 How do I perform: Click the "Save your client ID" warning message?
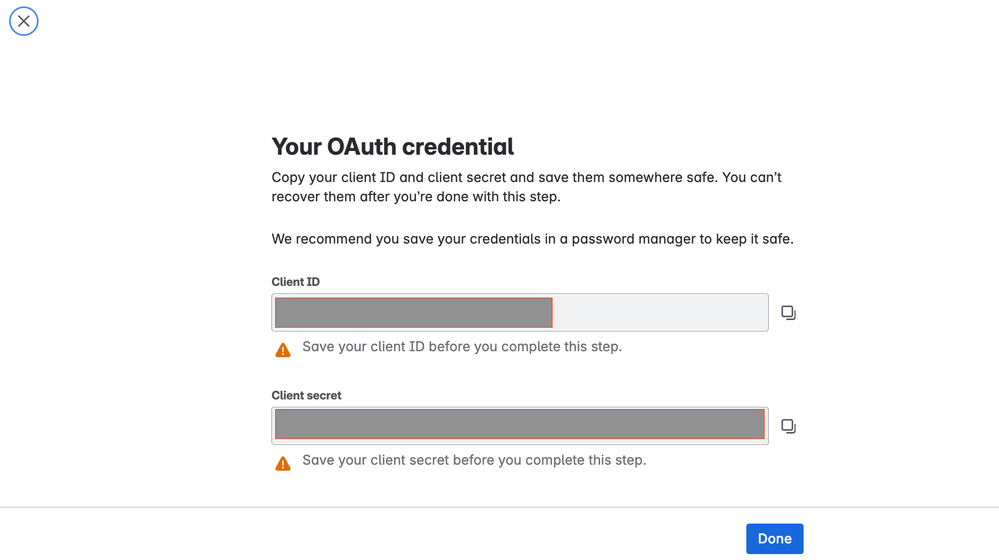coord(462,347)
